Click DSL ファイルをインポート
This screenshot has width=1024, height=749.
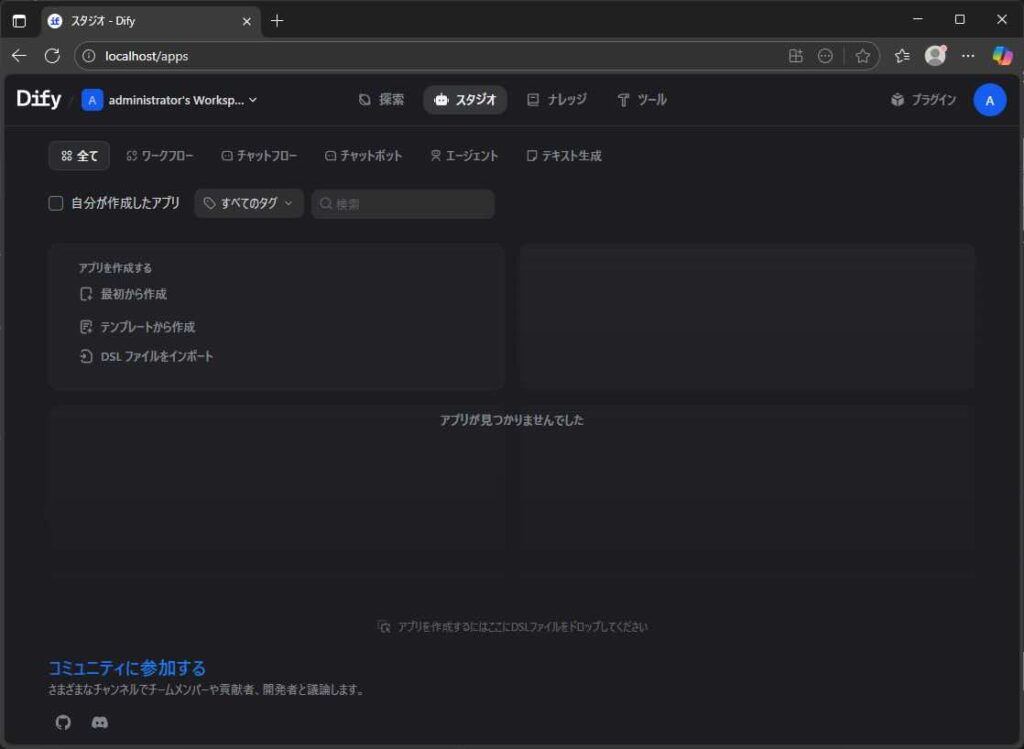[156, 356]
